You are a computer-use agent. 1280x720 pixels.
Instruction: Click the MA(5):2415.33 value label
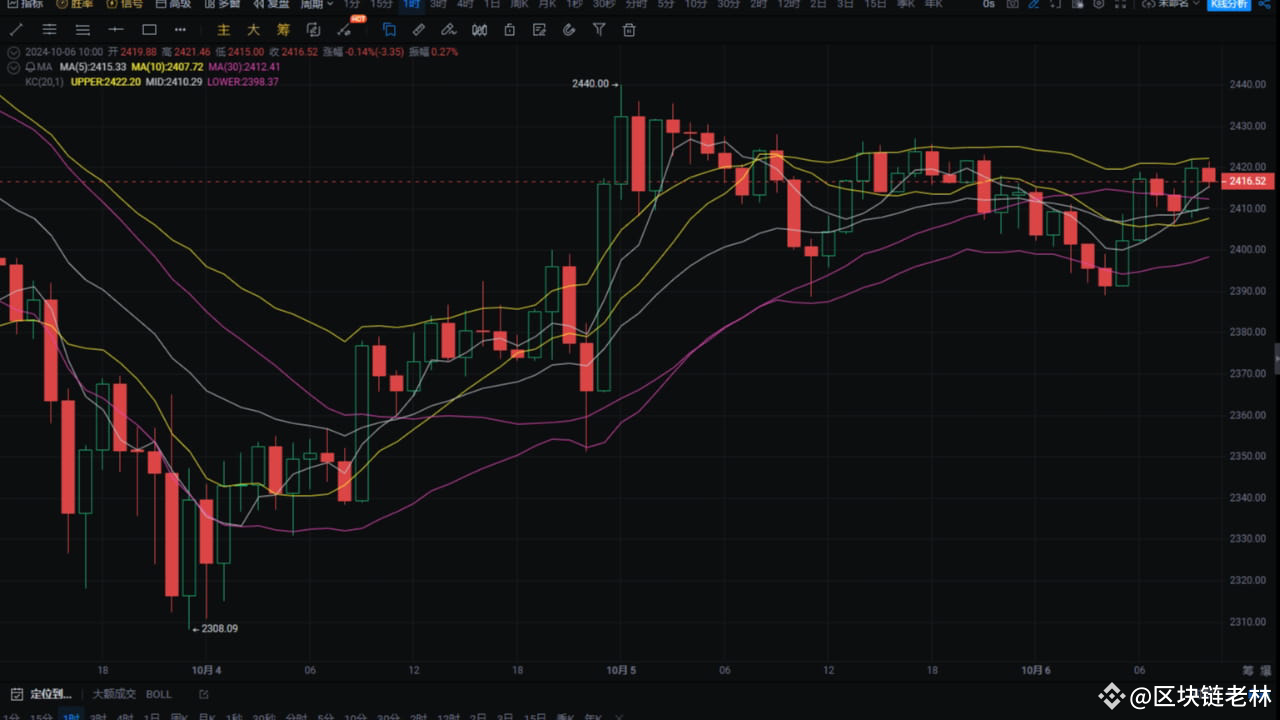(93, 67)
